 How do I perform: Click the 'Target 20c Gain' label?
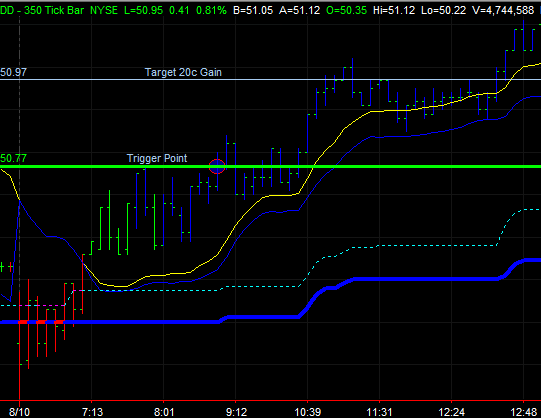(183, 72)
